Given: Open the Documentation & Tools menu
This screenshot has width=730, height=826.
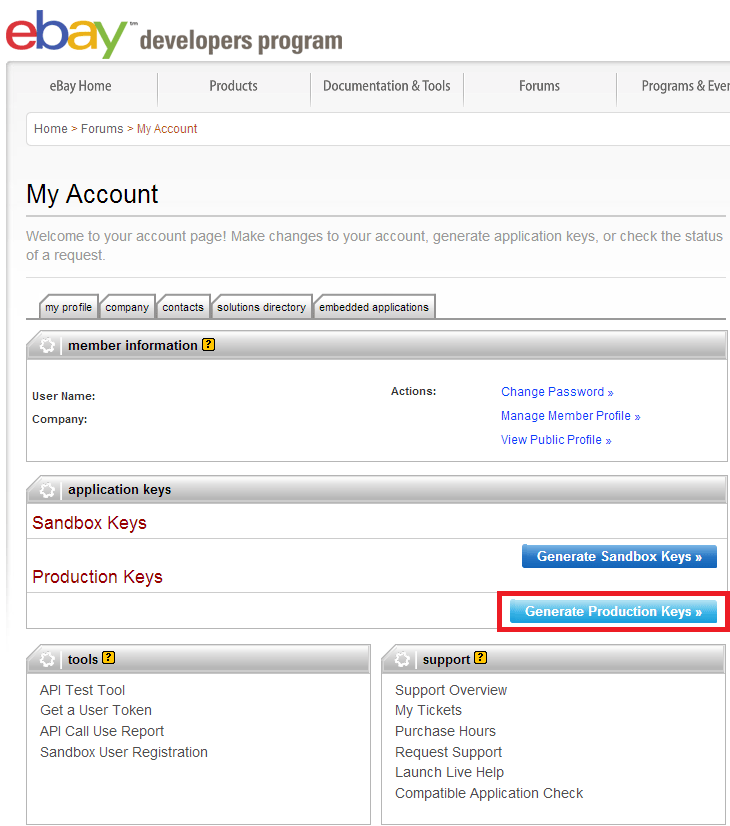Looking at the screenshot, I should pos(387,86).
